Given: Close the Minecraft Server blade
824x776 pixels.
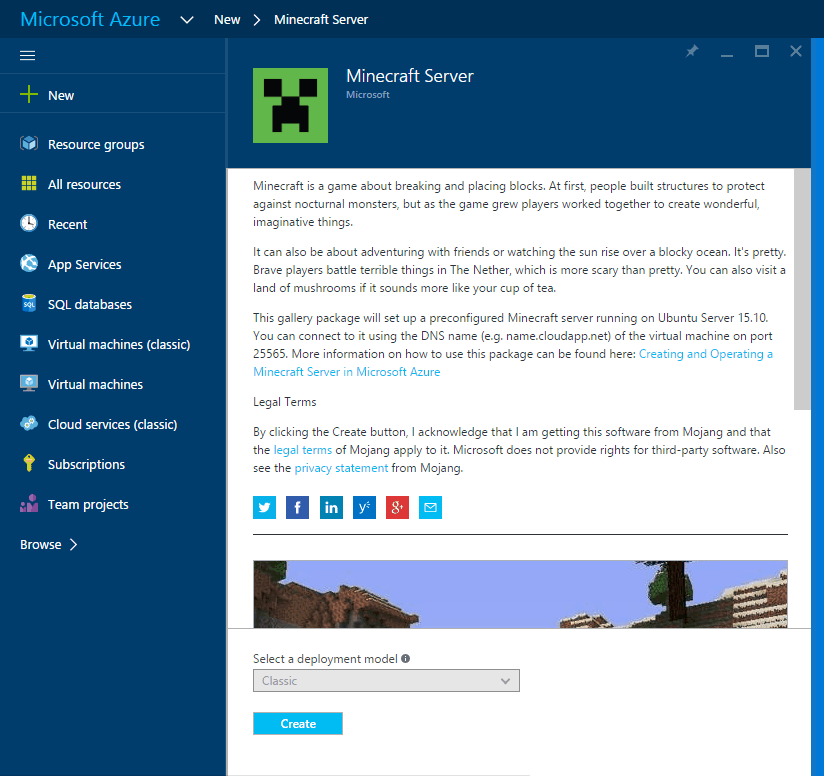Looking at the screenshot, I should [796, 51].
